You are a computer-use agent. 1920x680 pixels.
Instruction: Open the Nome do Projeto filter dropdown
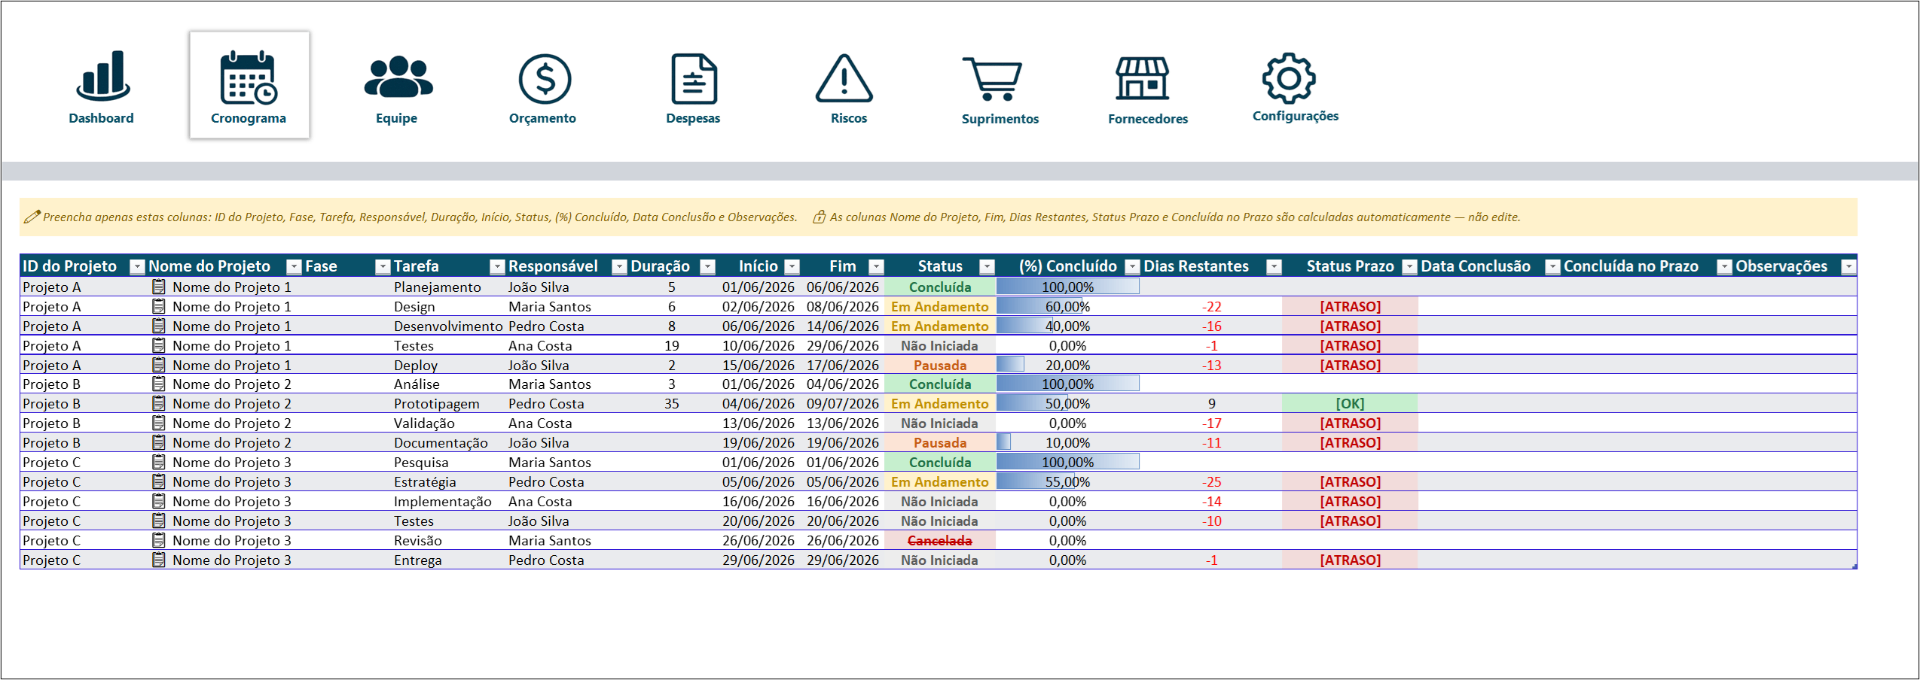(294, 267)
